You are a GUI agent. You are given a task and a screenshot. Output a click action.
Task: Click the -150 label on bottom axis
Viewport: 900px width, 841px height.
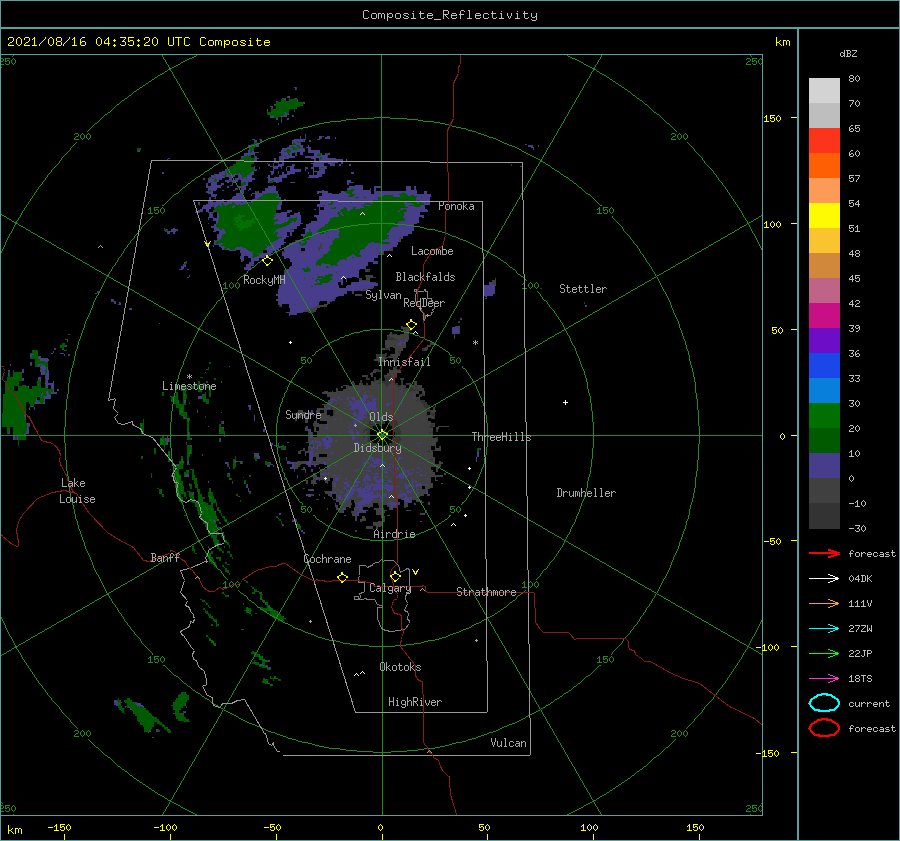click(59, 827)
